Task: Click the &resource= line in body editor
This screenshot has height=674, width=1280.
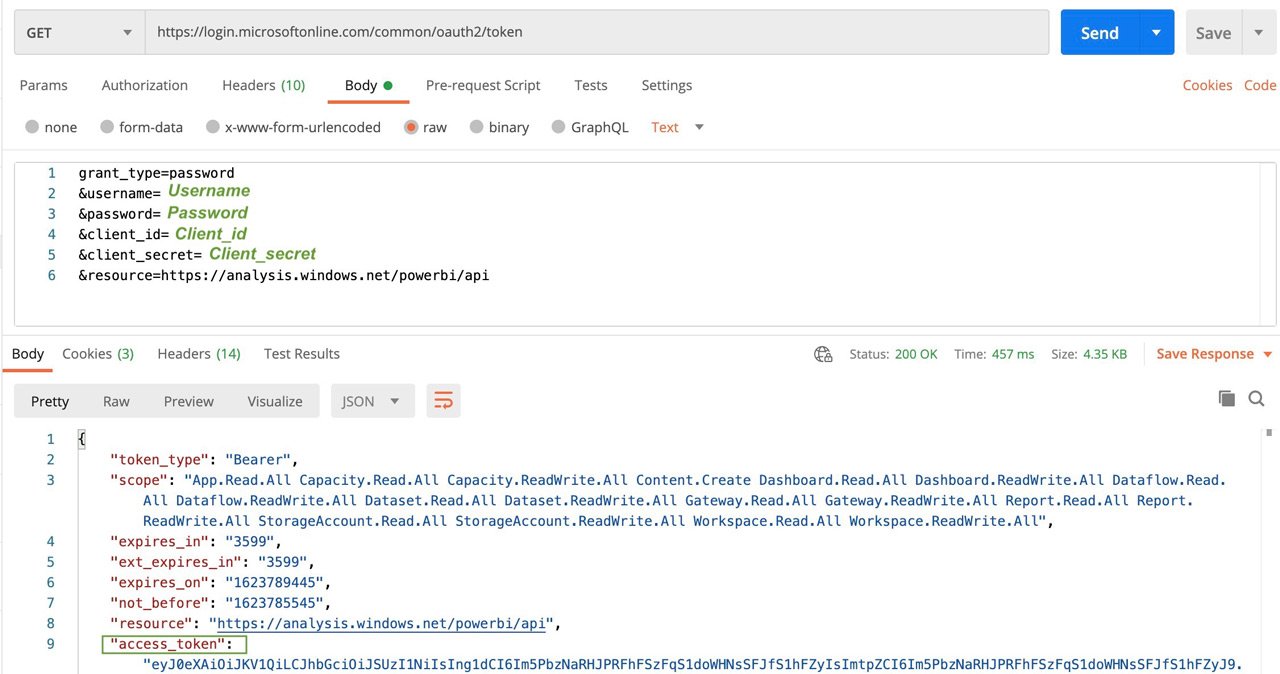Action: (x=283, y=274)
